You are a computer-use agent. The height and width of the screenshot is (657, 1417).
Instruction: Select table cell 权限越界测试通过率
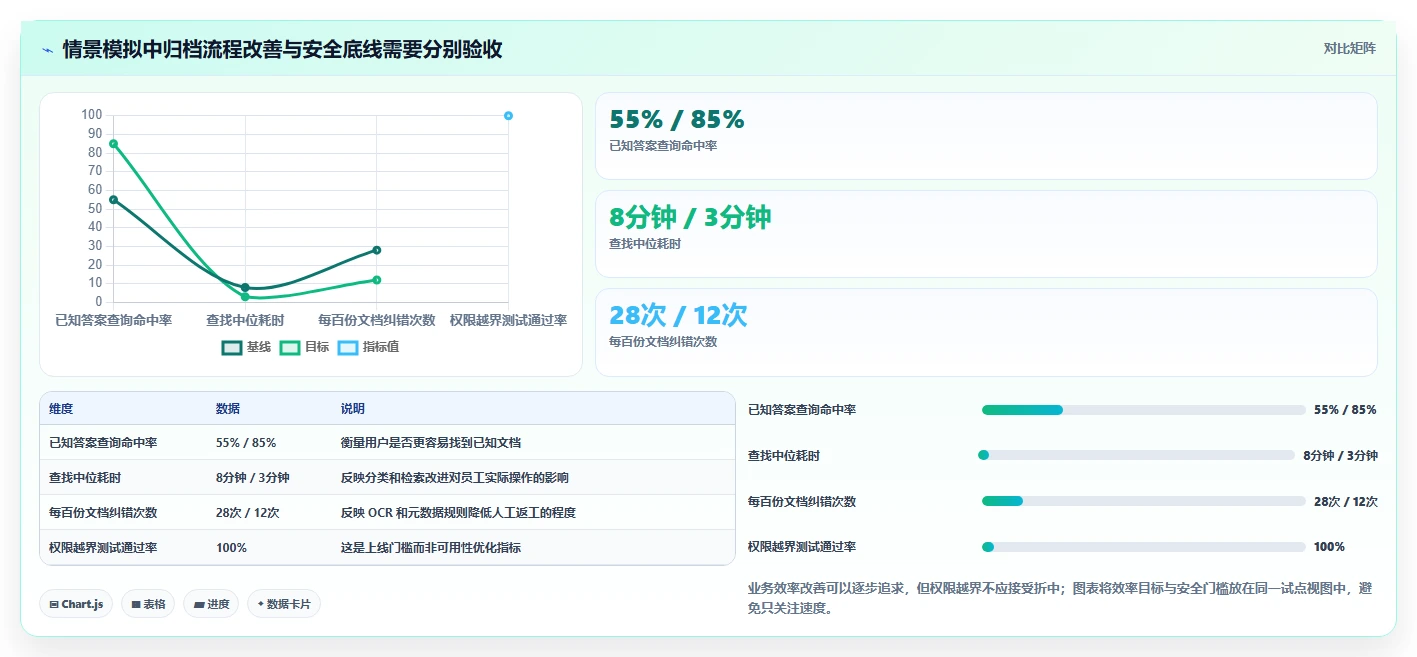(x=103, y=548)
